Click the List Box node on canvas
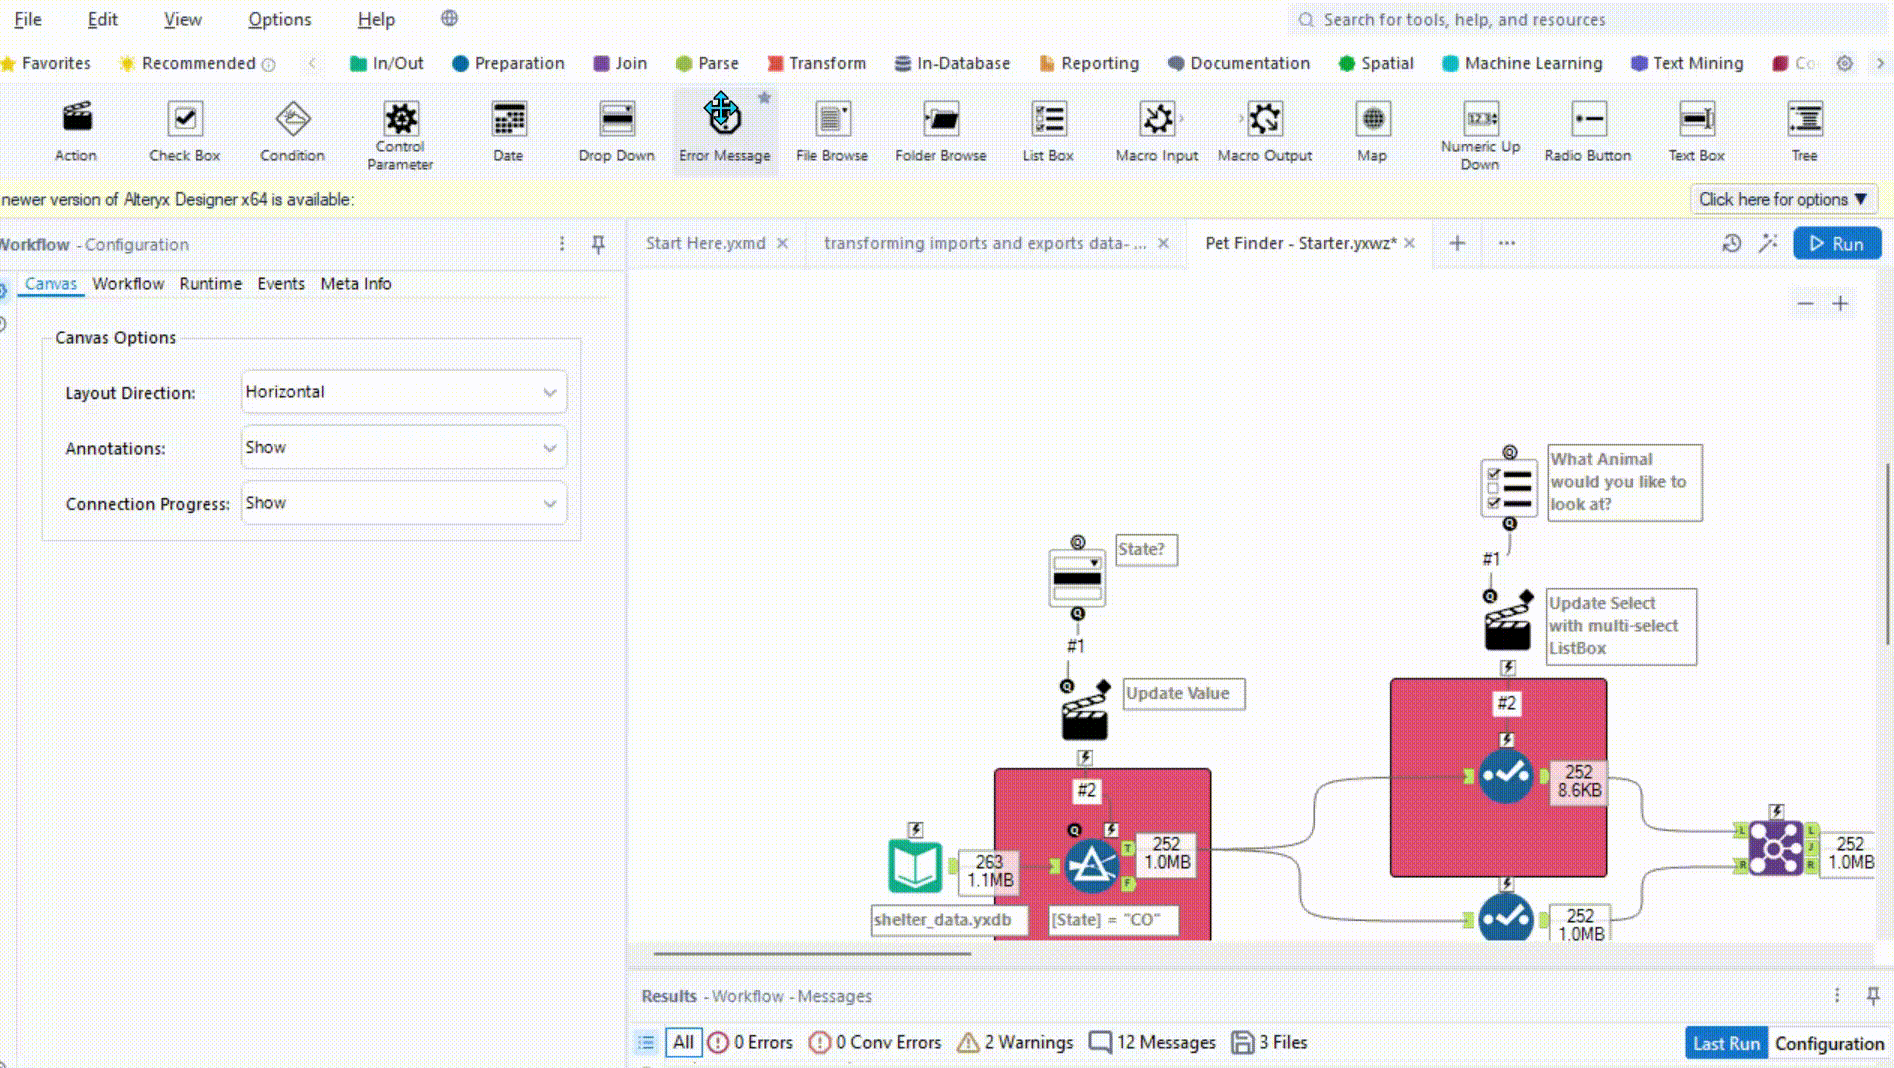 click(1509, 488)
